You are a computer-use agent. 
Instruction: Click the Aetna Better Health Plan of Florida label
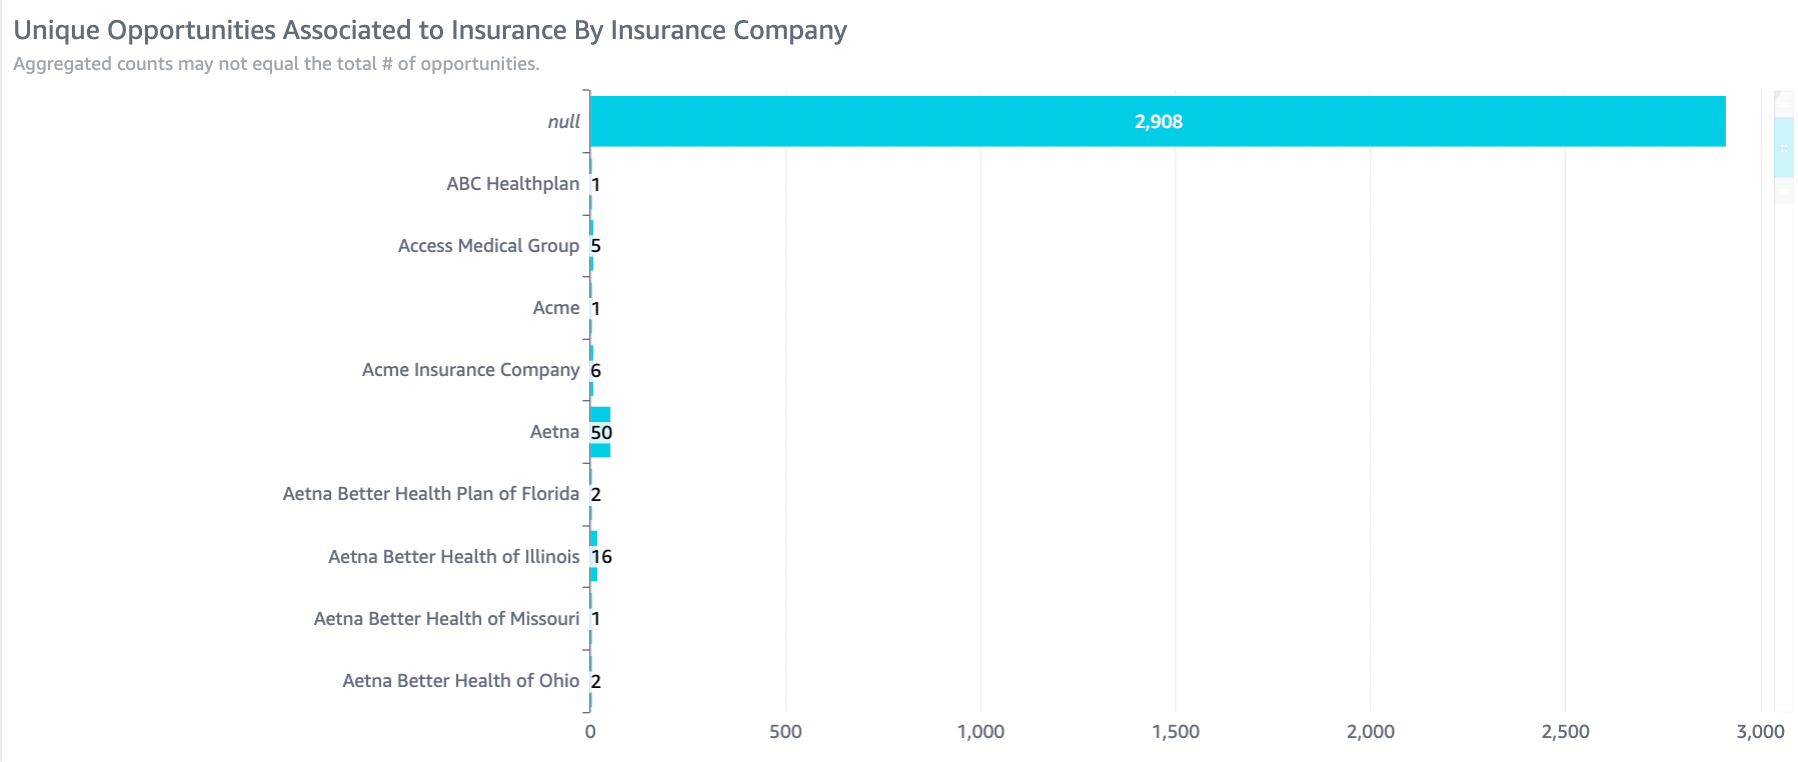coord(430,494)
